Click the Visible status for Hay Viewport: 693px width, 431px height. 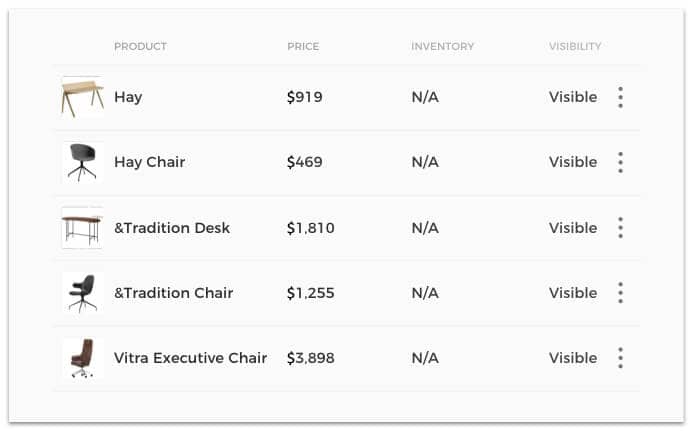coord(573,97)
